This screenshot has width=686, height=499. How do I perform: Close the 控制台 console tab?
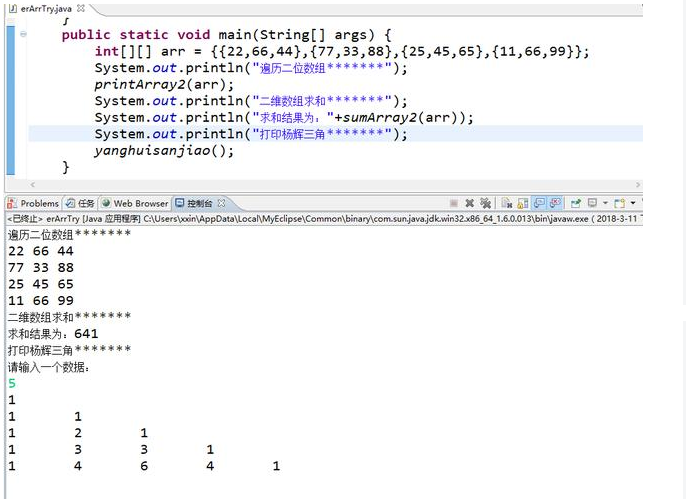221,203
